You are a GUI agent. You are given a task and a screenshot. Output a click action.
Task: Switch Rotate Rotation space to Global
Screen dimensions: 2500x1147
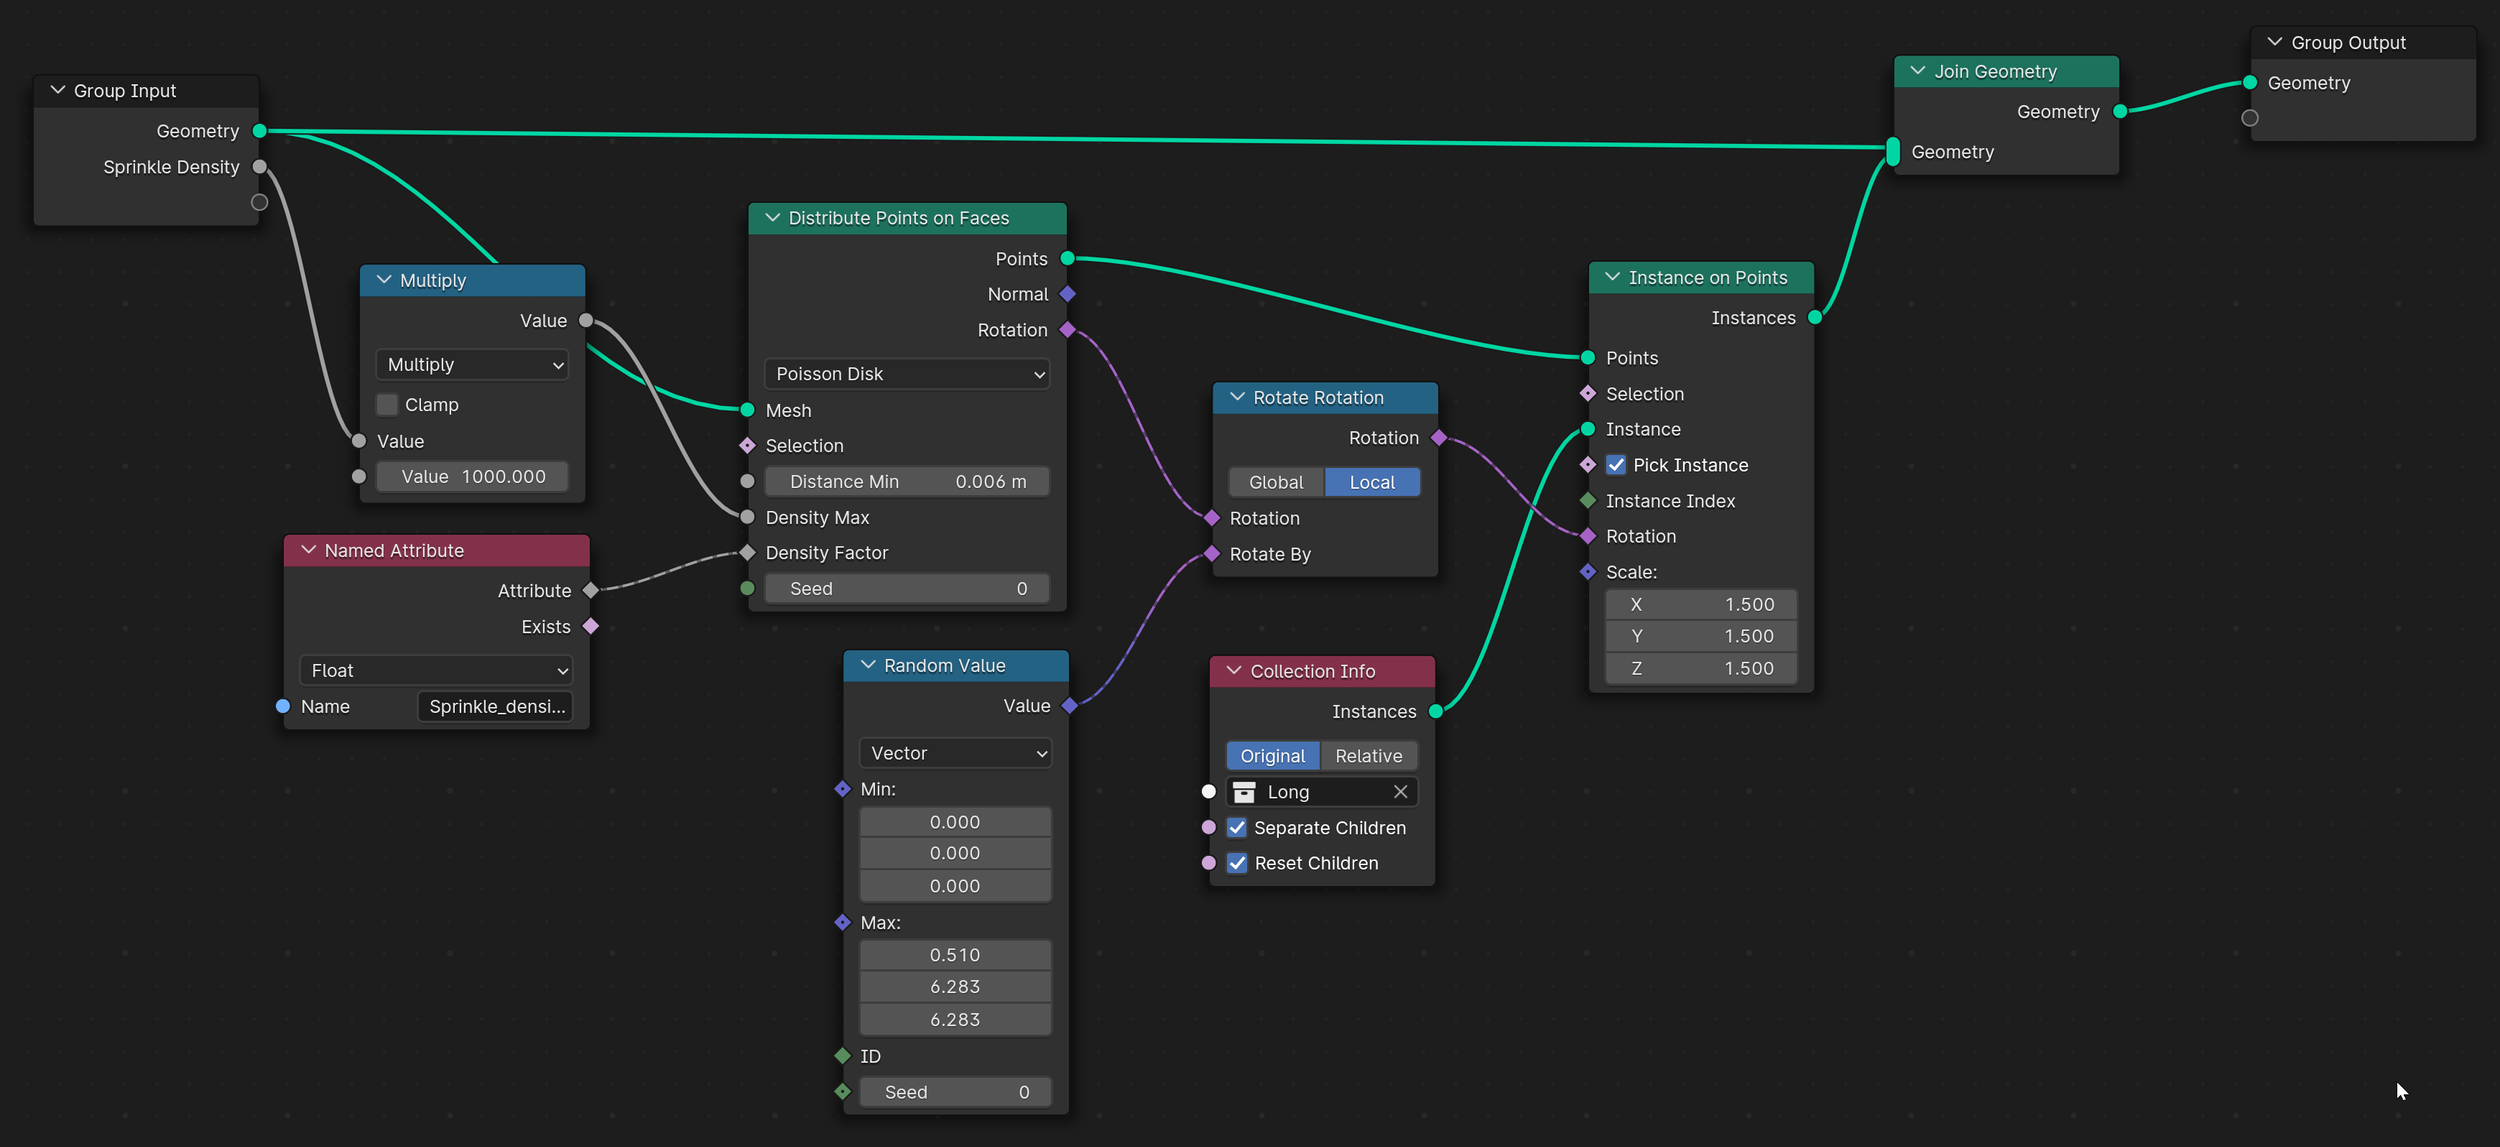(x=1275, y=482)
